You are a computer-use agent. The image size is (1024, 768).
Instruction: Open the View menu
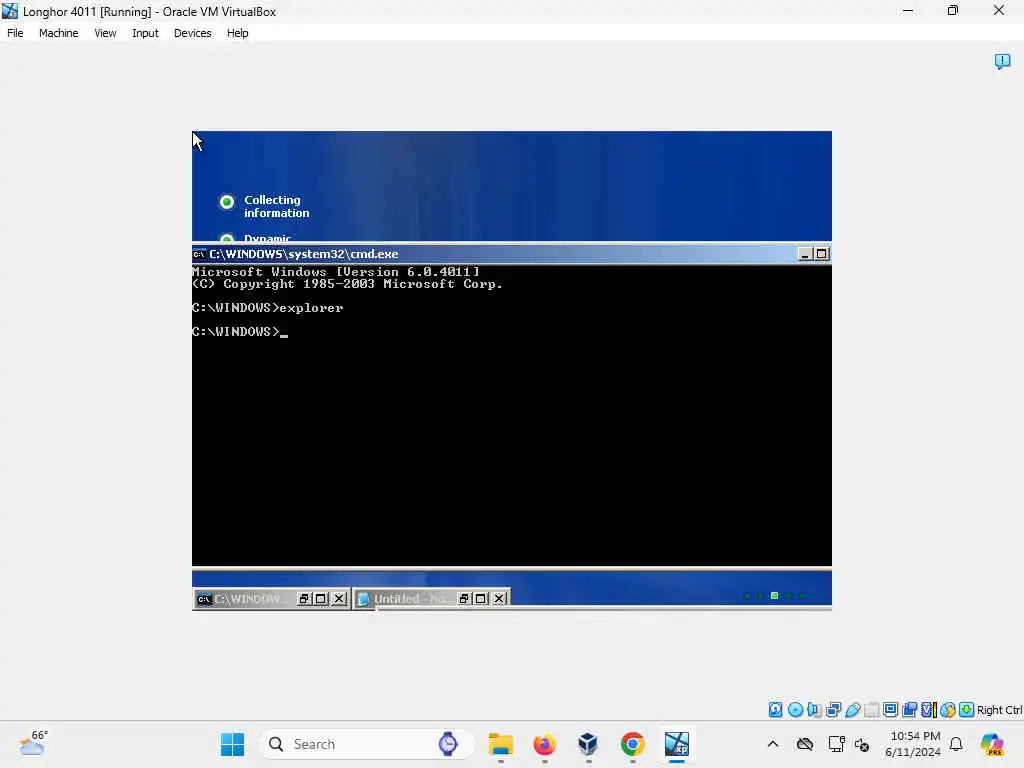[105, 33]
